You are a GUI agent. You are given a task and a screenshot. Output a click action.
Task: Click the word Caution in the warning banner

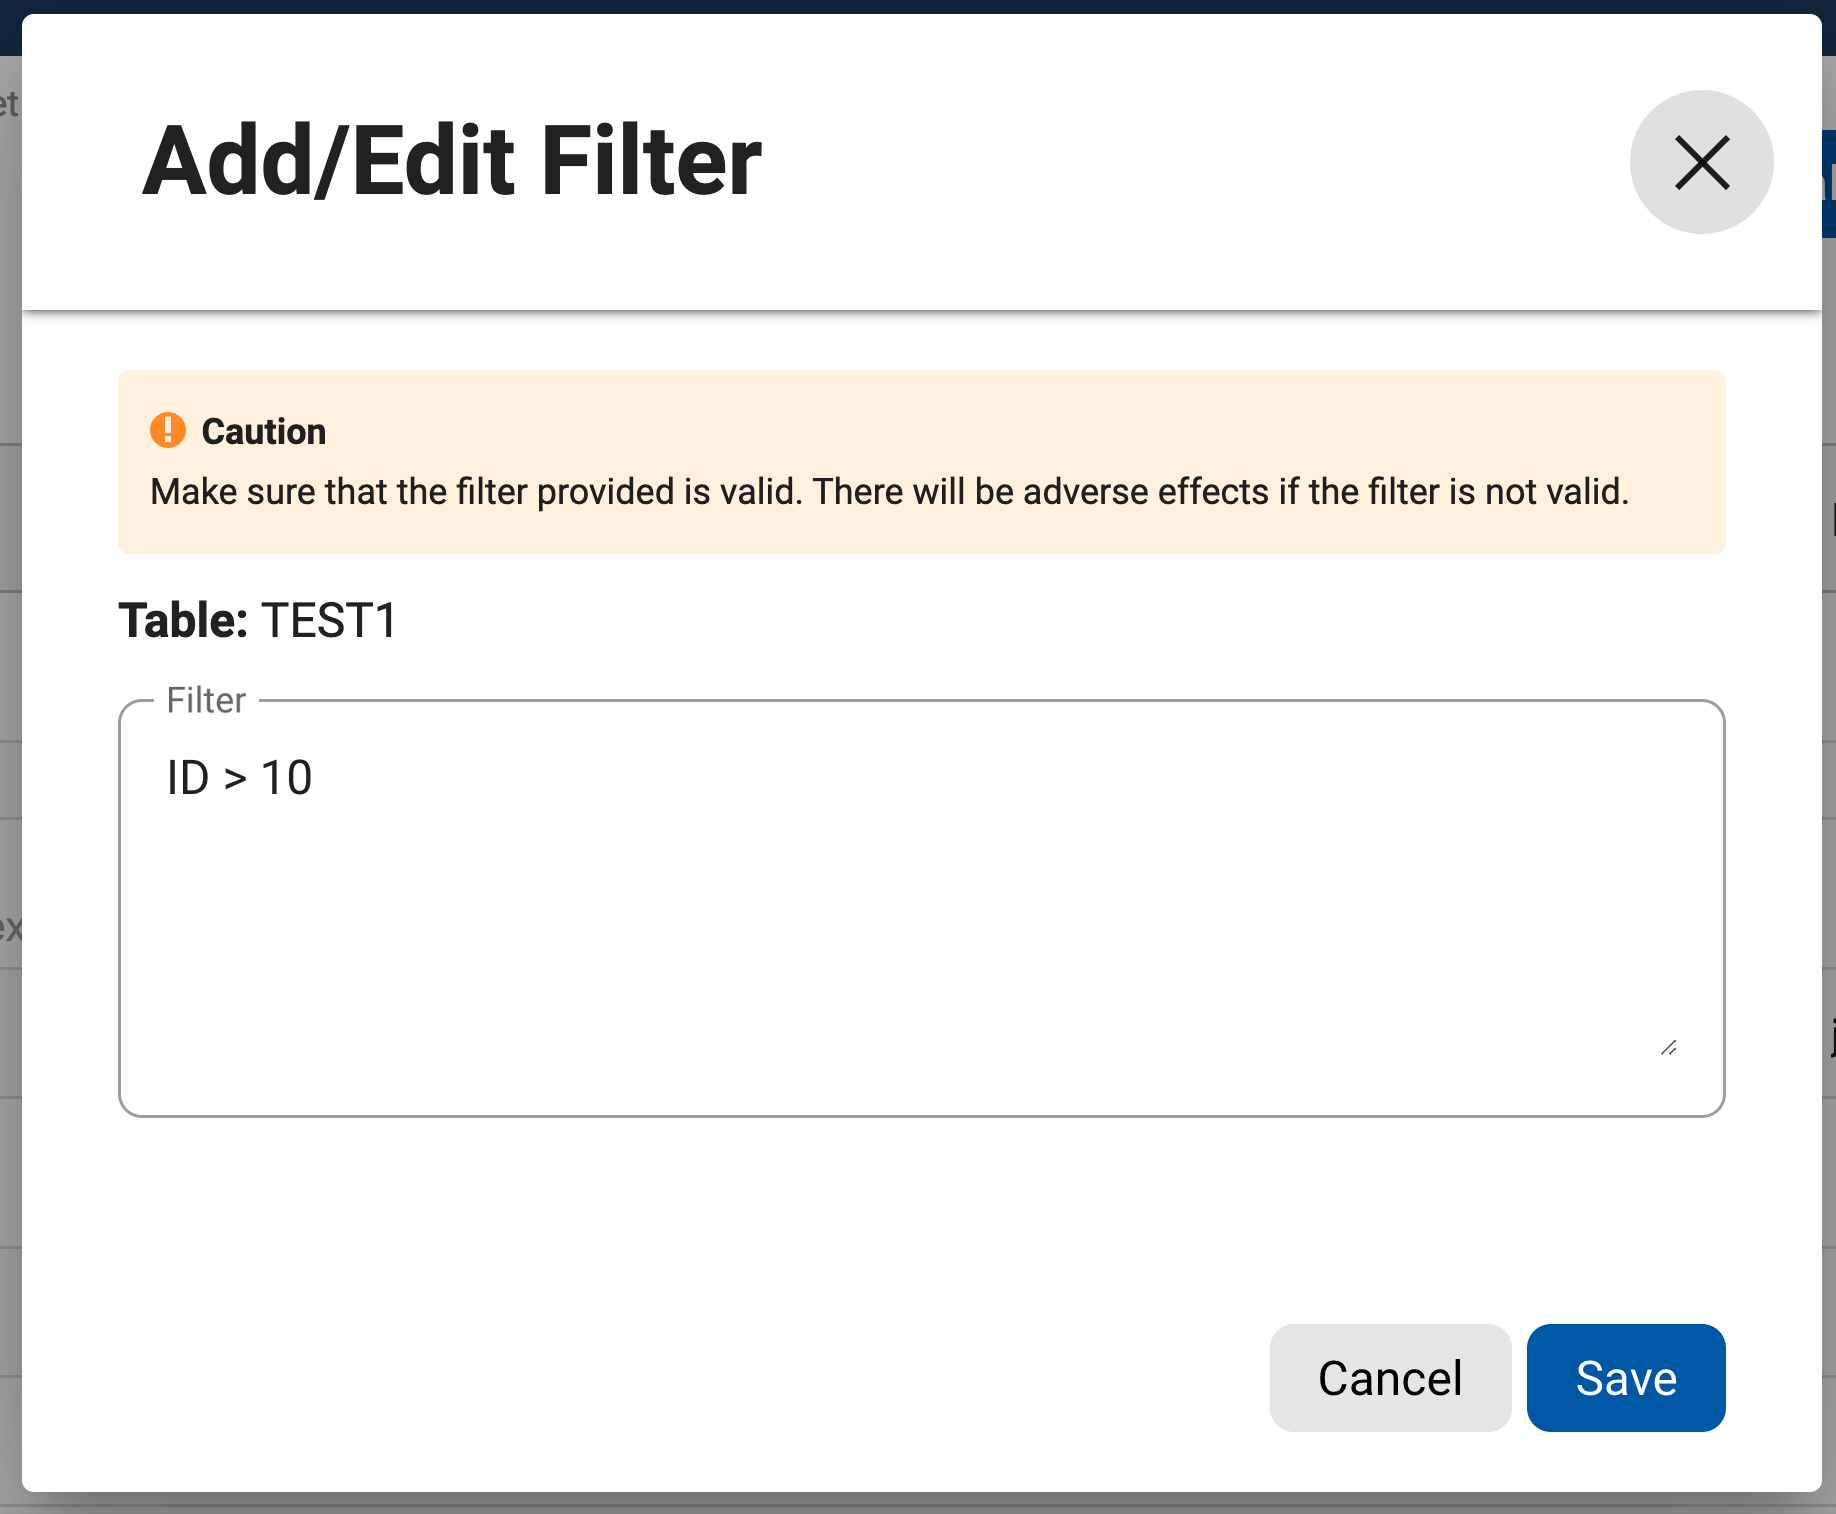tap(264, 430)
